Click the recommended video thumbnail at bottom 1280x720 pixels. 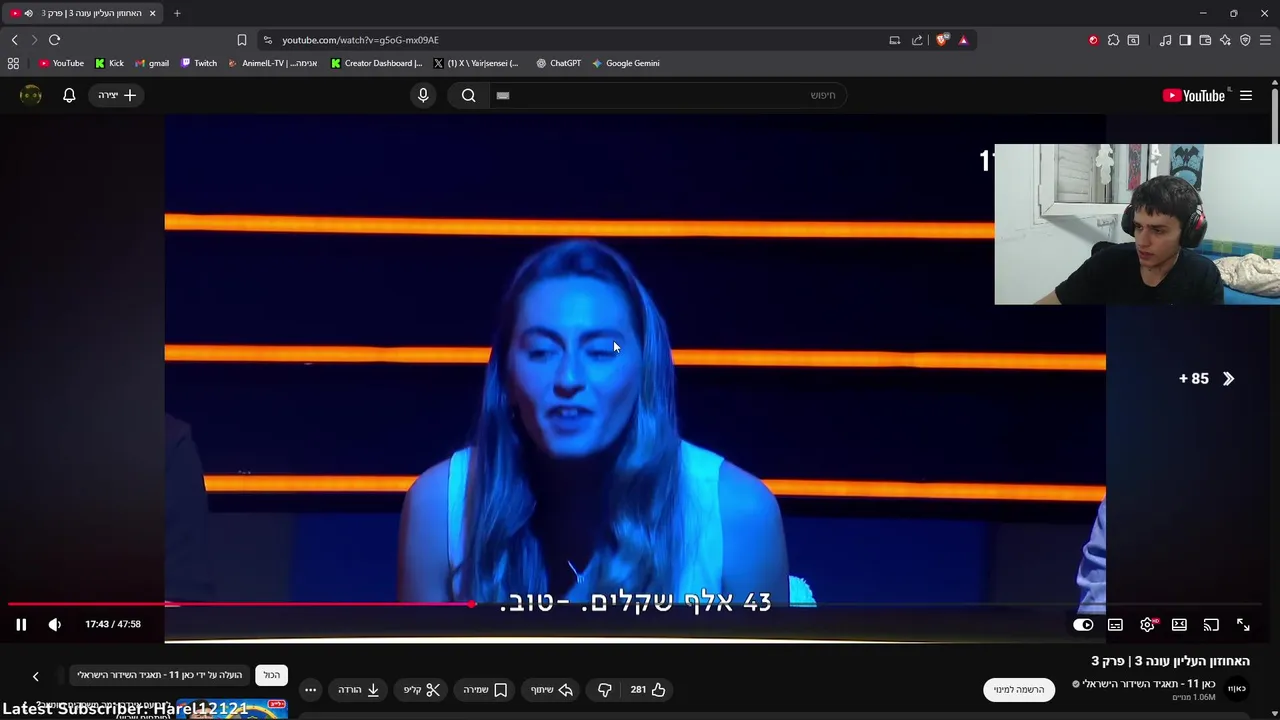point(232,710)
